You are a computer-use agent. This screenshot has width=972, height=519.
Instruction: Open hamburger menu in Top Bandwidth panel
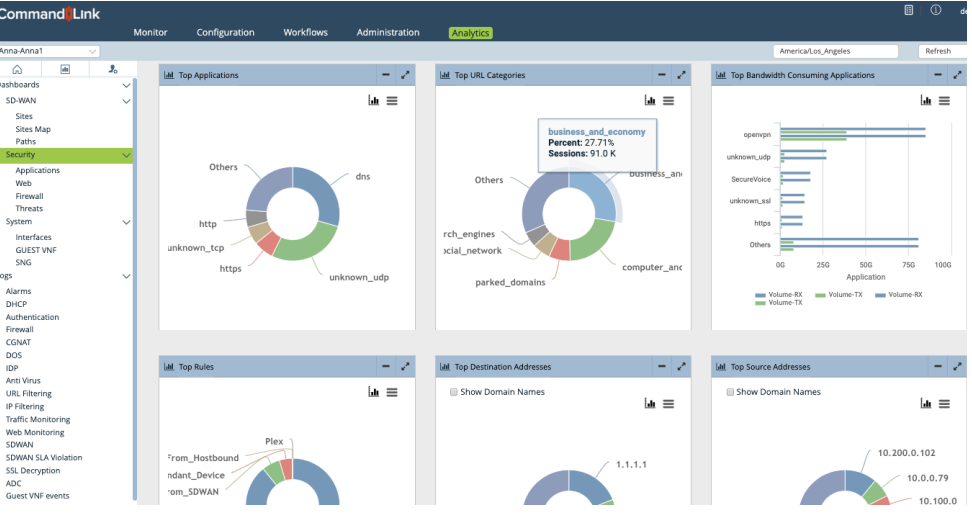(x=944, y=100)
